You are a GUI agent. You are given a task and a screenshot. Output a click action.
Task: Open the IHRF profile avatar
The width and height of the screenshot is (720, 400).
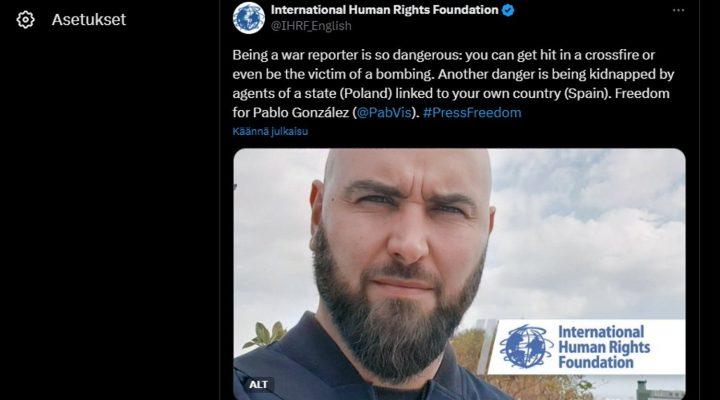click(248, 18)
